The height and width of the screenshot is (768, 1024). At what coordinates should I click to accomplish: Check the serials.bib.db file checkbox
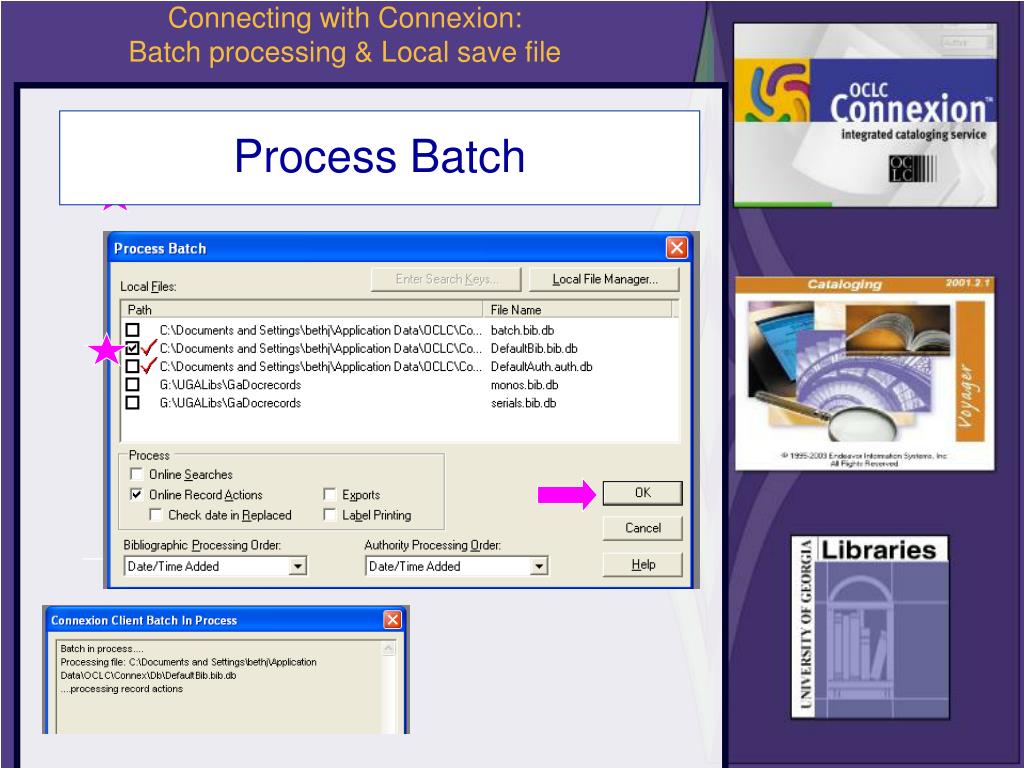pyautogui.click(x=133, y=403)
